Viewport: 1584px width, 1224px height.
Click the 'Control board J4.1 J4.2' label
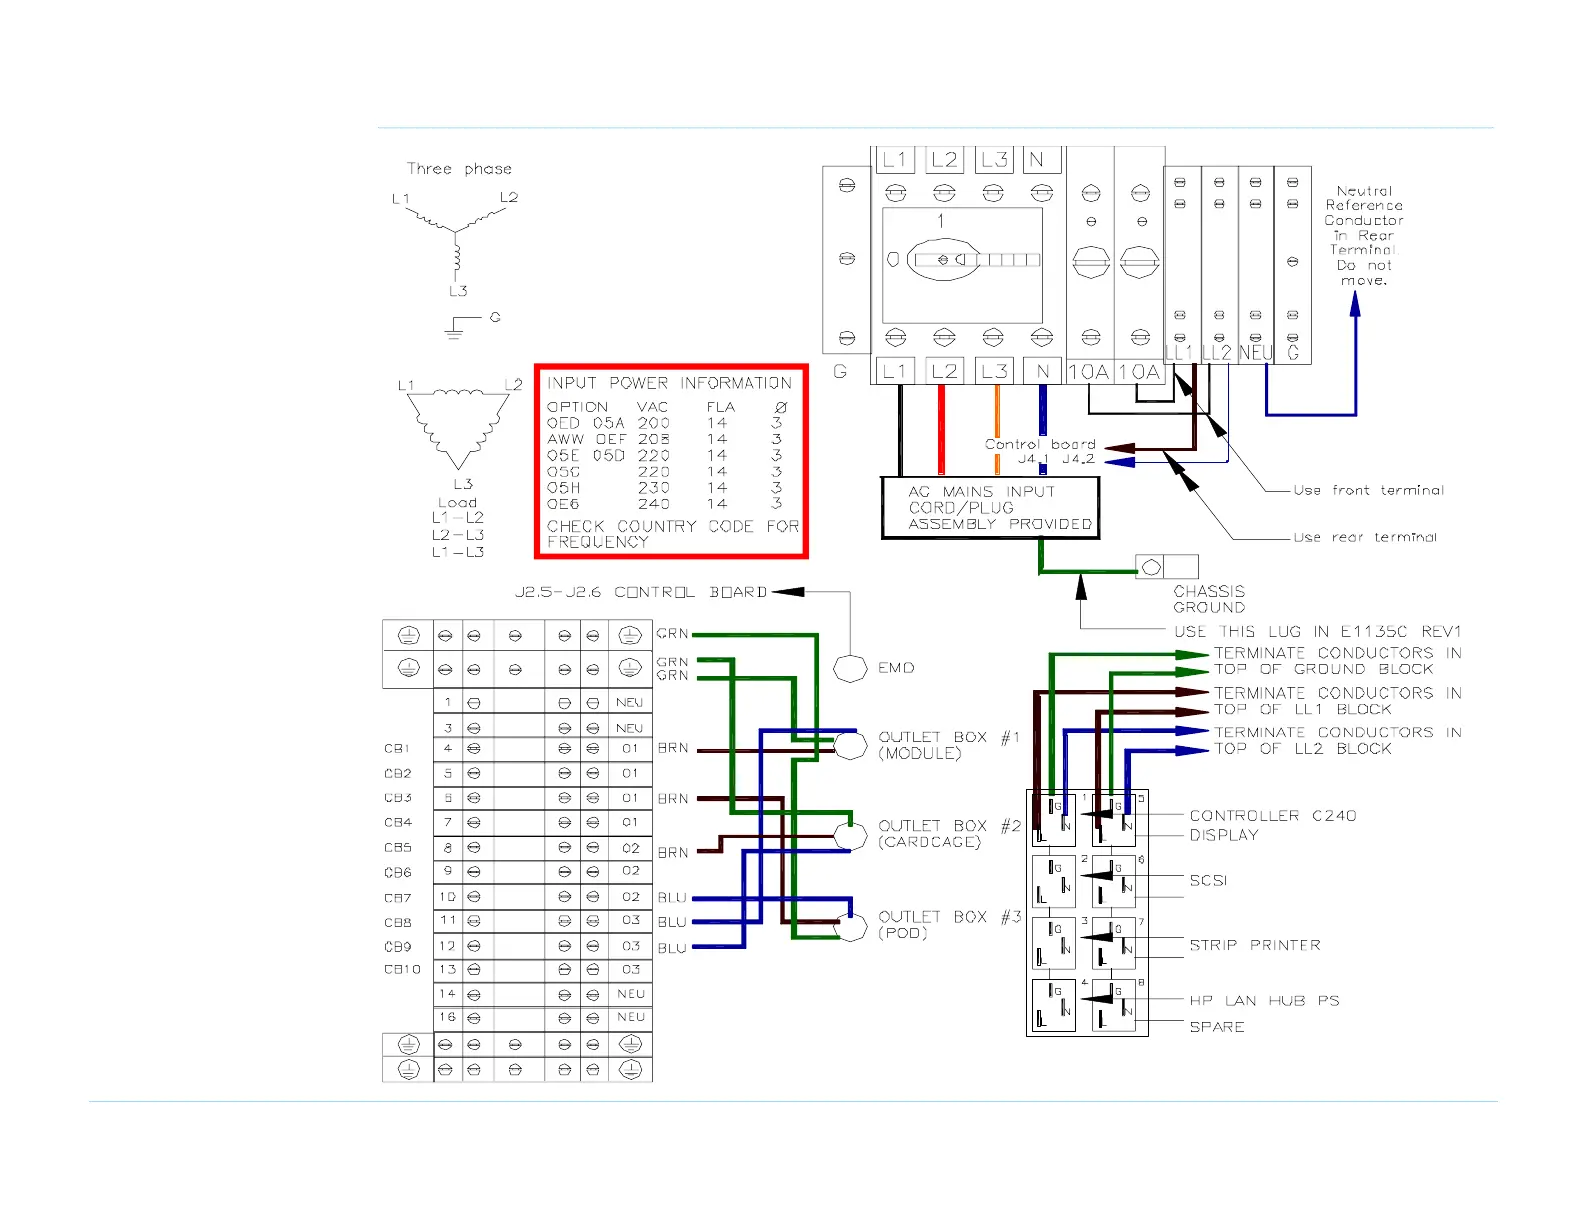(1041, 451)
